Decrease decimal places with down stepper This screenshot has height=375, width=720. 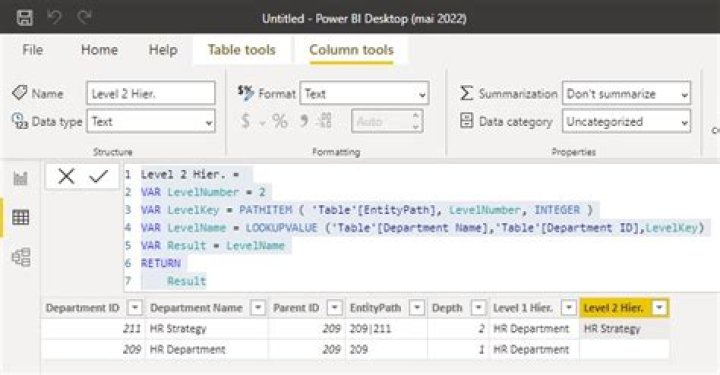pyautogui.click(x=416, y=127)
